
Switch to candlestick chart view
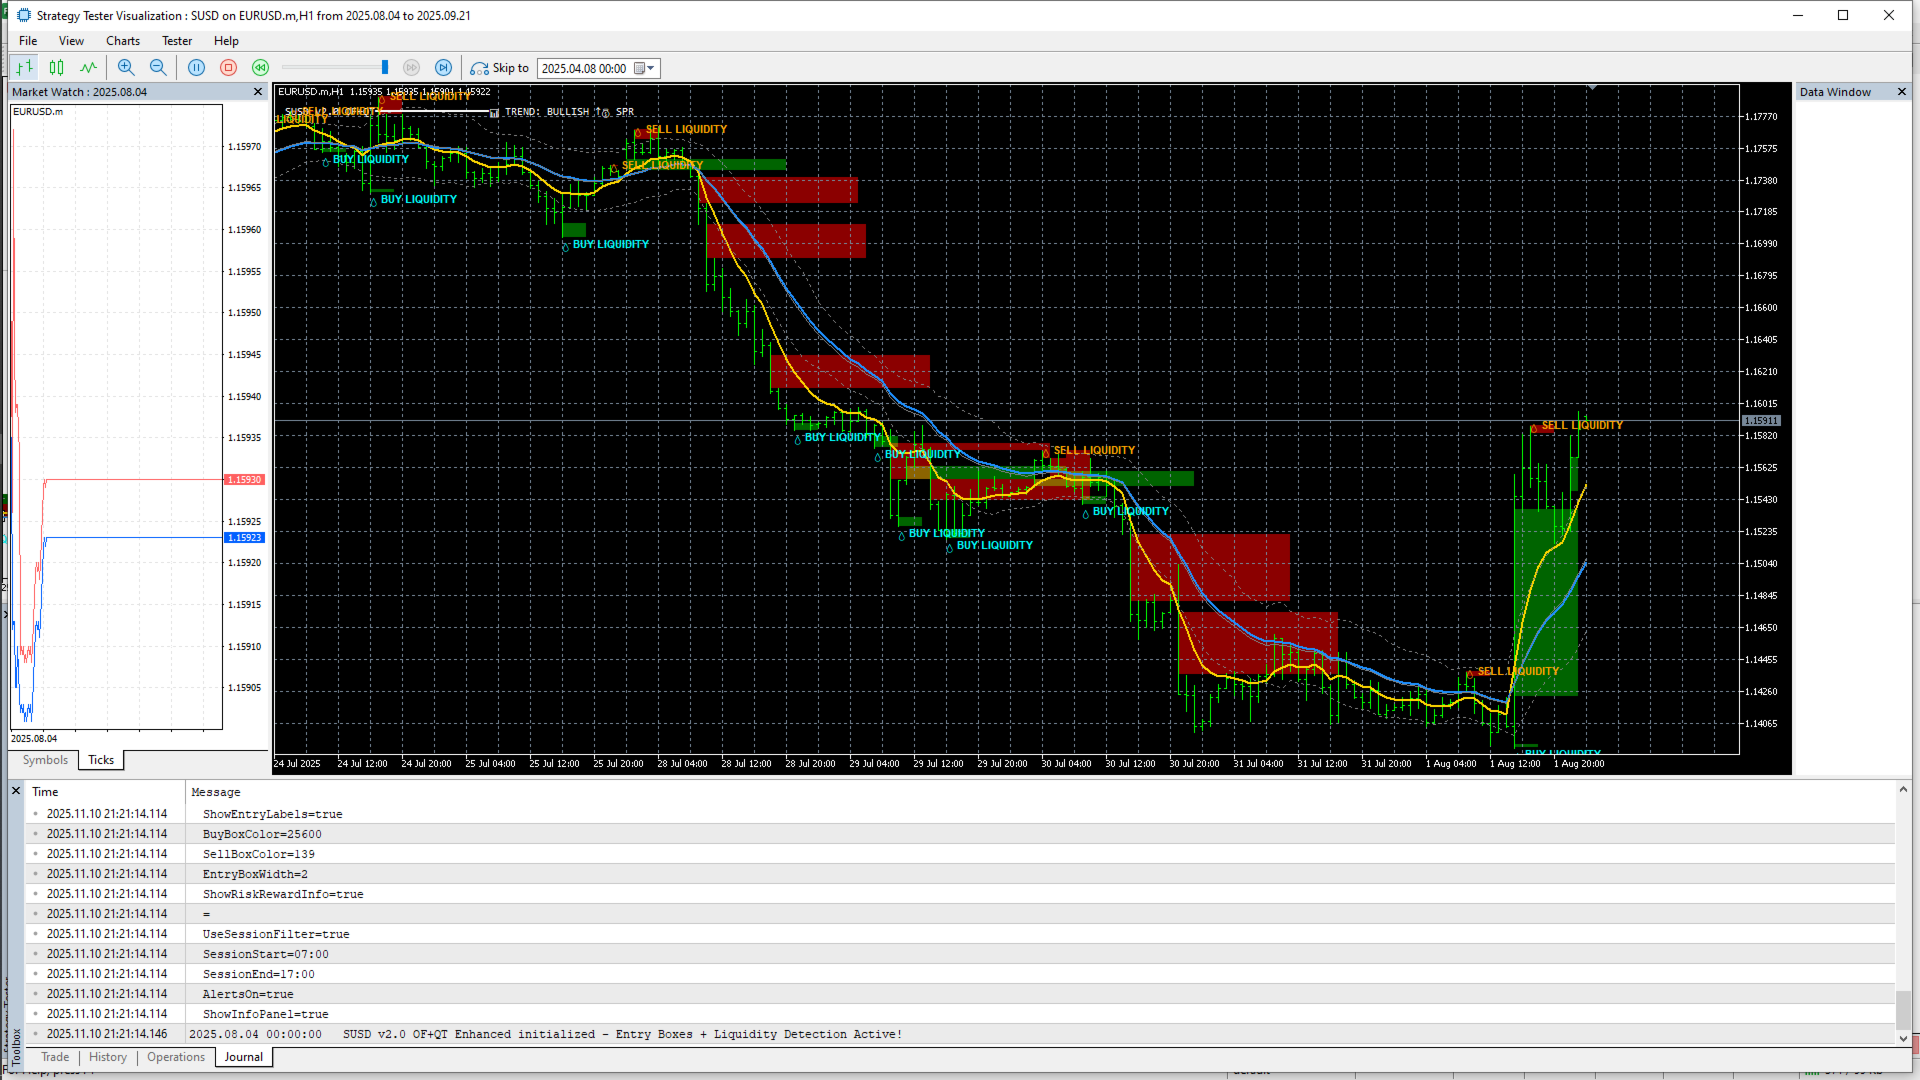click(x=57, y=68)
